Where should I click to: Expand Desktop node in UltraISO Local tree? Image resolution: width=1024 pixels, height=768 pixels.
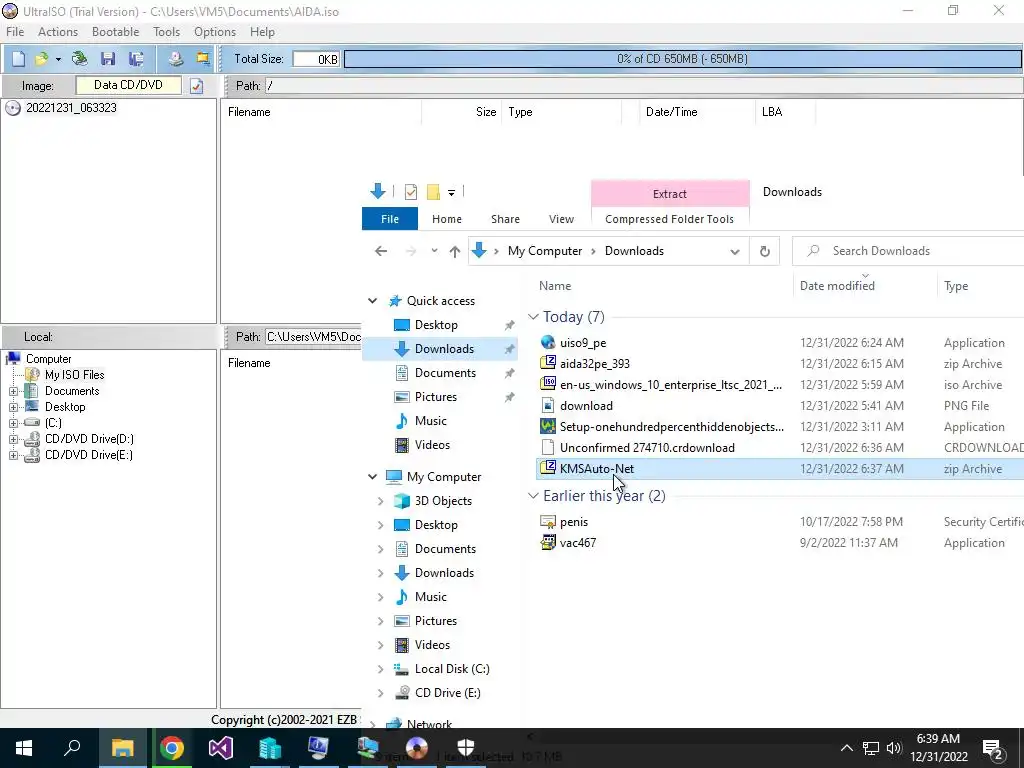(13, 408)
